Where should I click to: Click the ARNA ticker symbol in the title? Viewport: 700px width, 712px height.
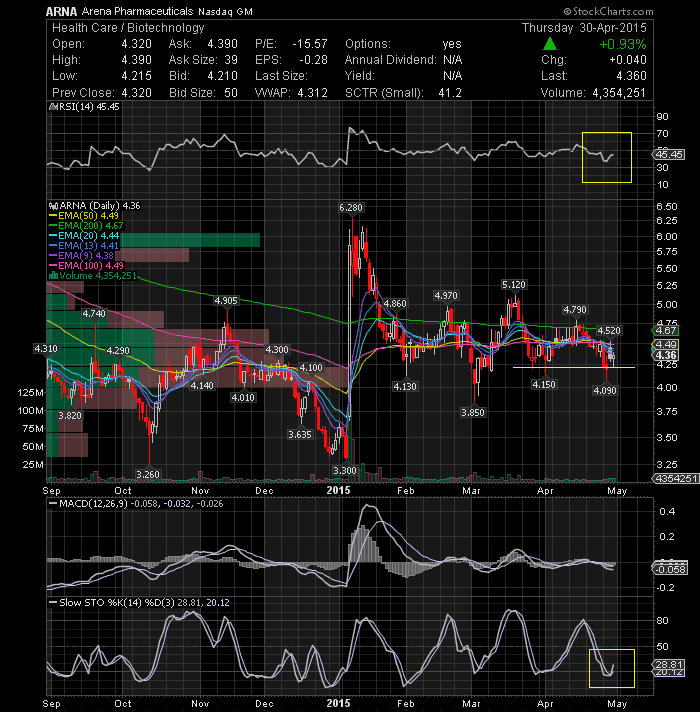tap(61, 11)
